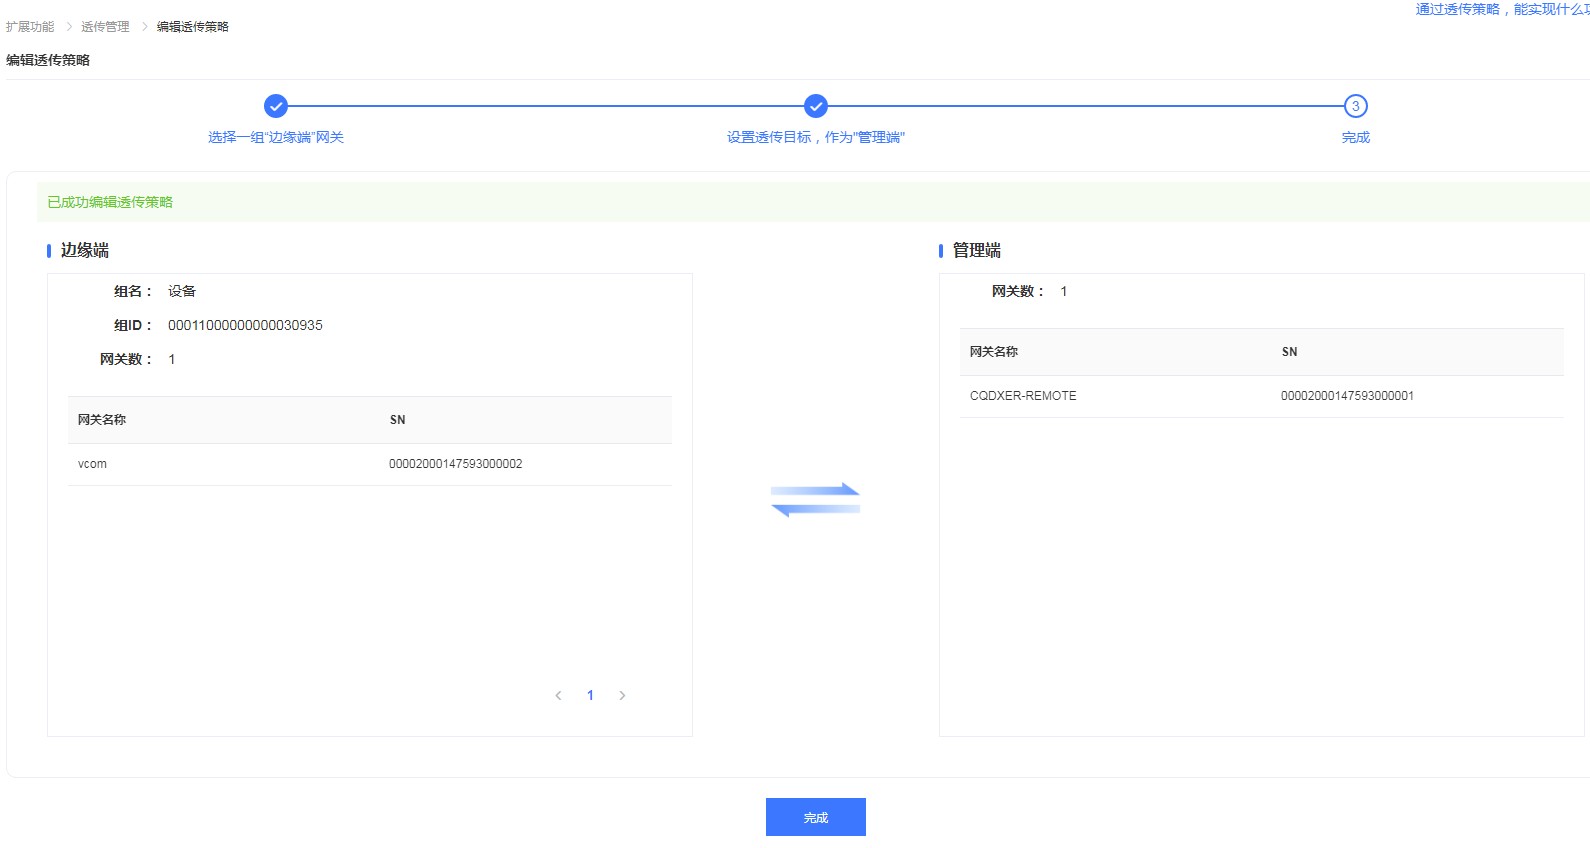Viewport: 1590px width, 848px height.
Task: Click the SN column header in 管理端 table
Action: tap(1290, 352)
